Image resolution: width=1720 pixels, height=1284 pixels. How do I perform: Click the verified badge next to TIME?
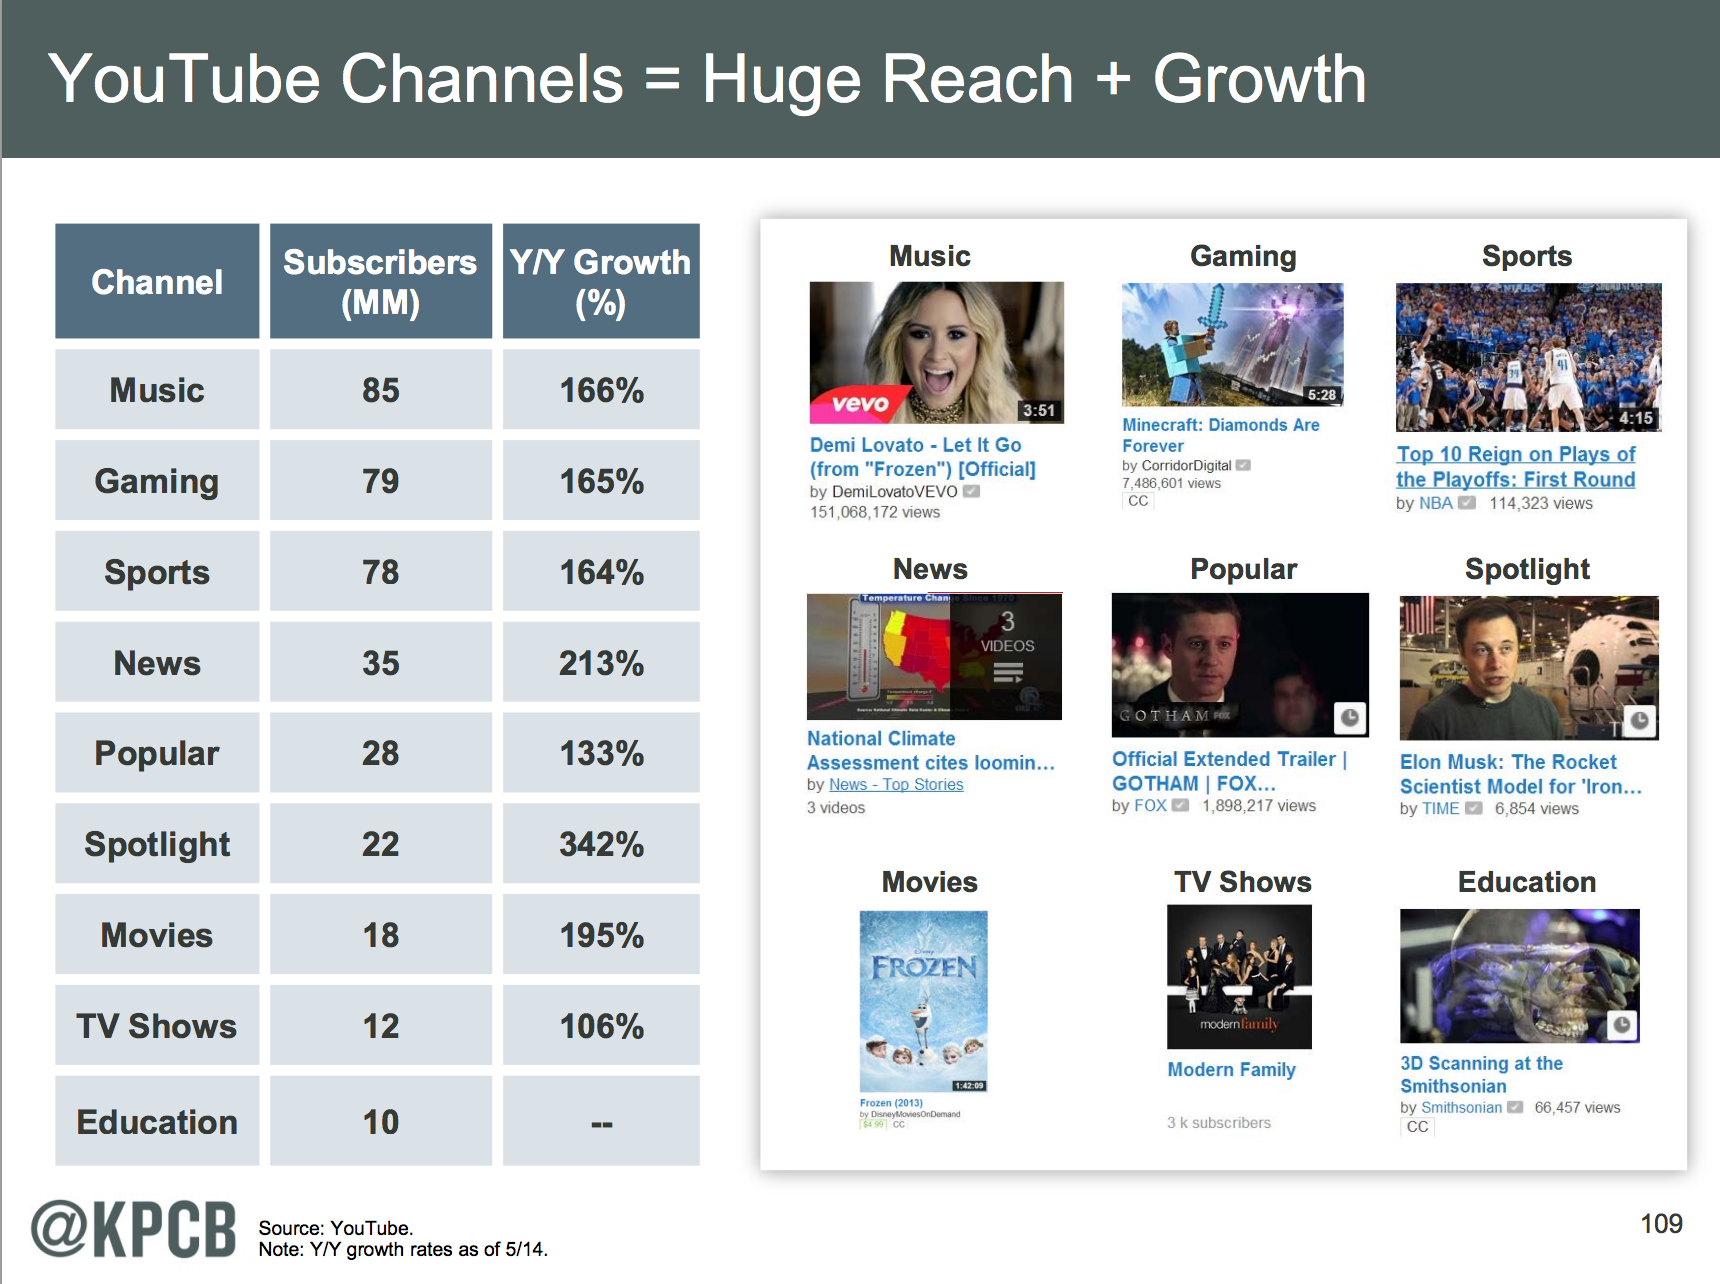(1473, 808)
